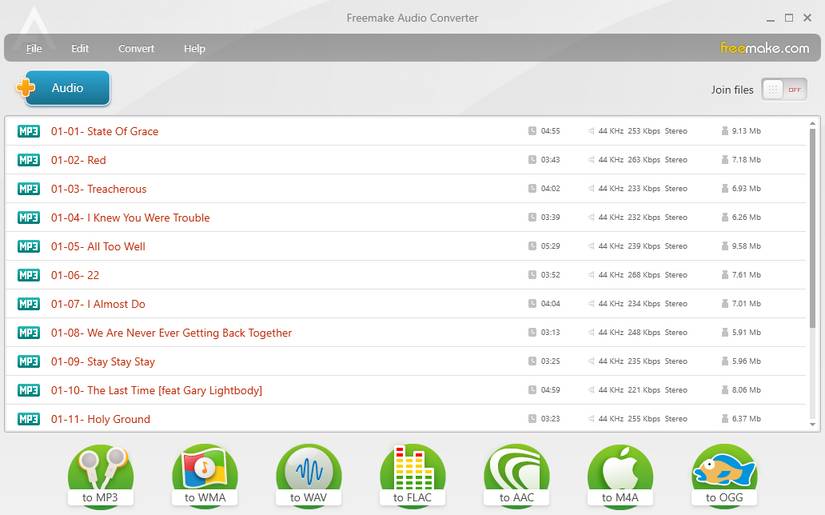
Task: Select We Are Never Ever Getting Back Together
Action: 405,332
